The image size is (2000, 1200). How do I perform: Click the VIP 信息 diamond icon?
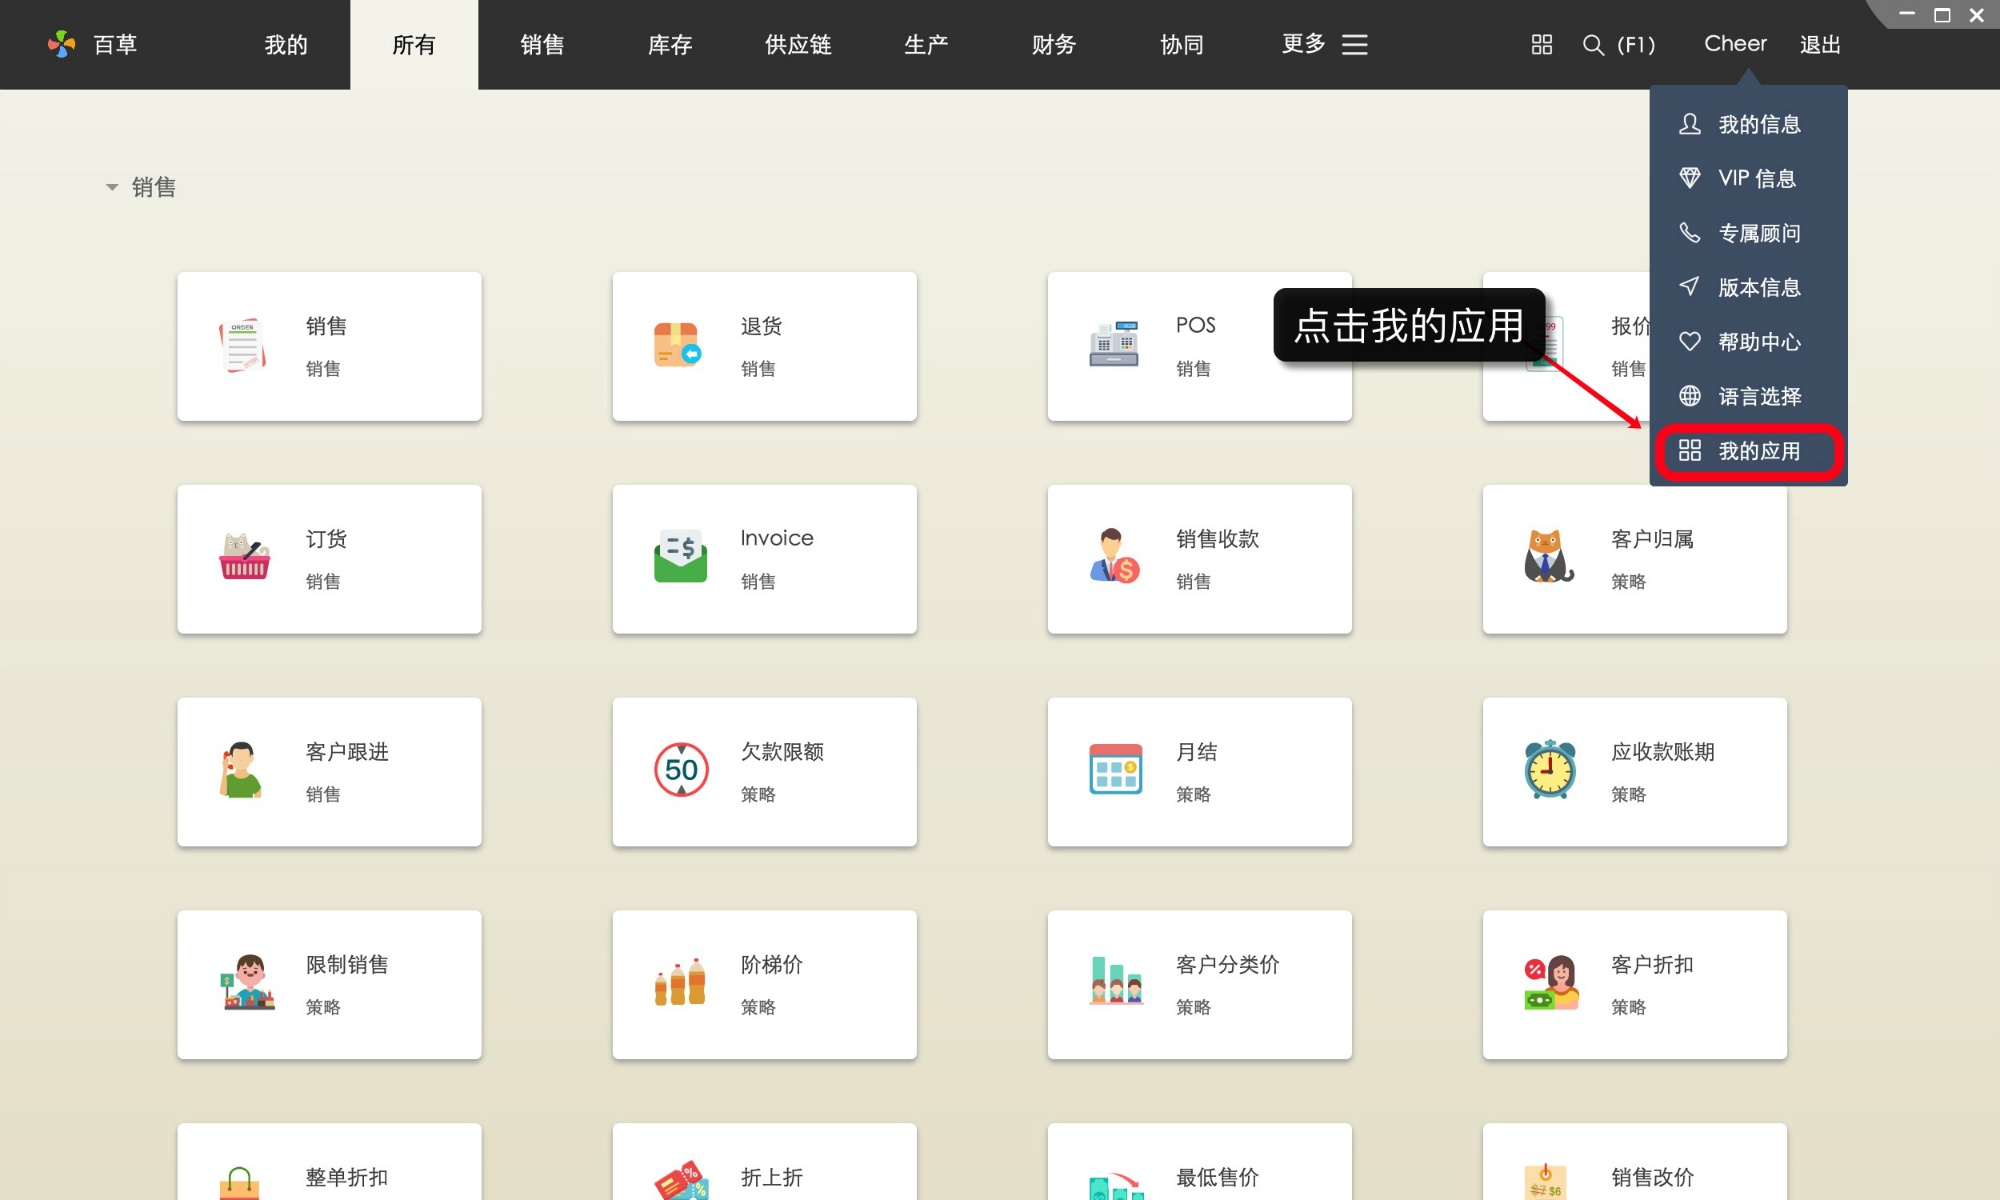[x=1690, y=178]
